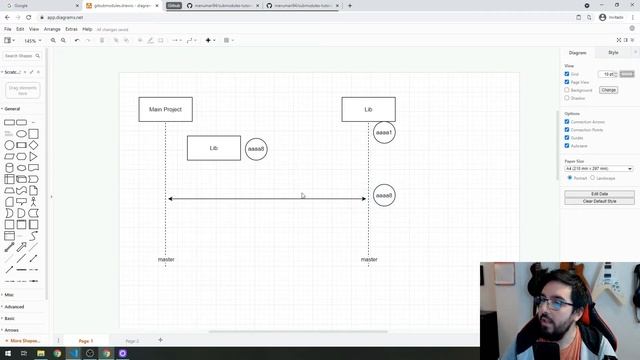The image size is (640, 360).
Task: Click the Redo arrow icon
Action: [88, 40]
